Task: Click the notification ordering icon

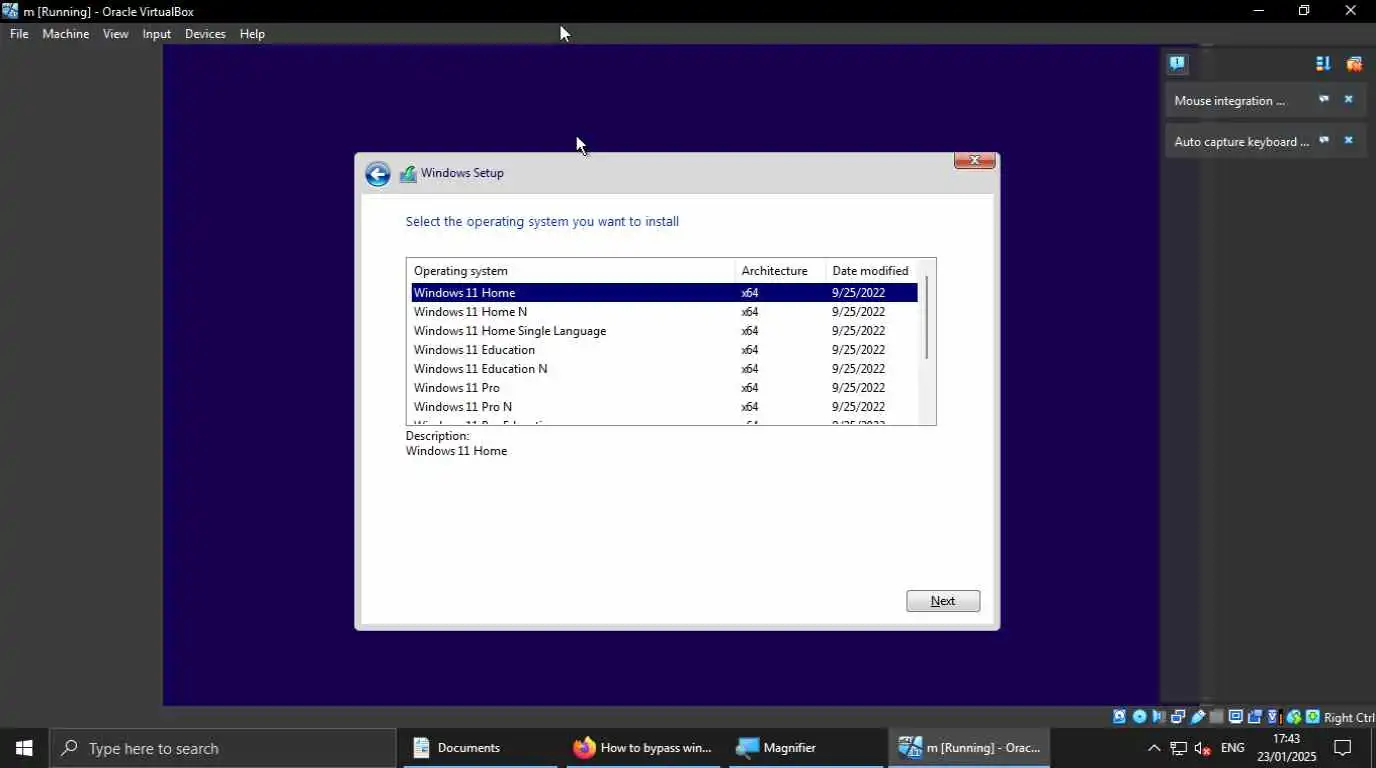Action: click(1323, 63)
